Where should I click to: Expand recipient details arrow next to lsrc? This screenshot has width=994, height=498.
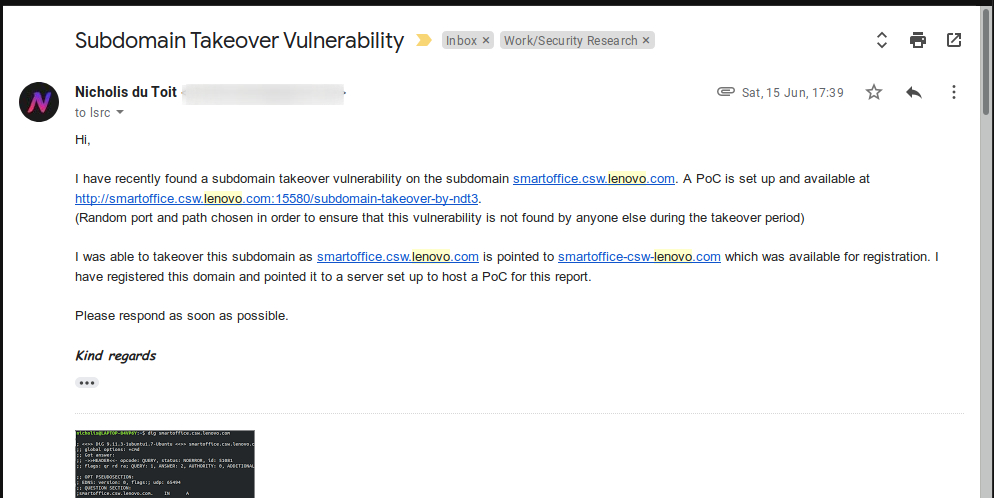point(120,113)
